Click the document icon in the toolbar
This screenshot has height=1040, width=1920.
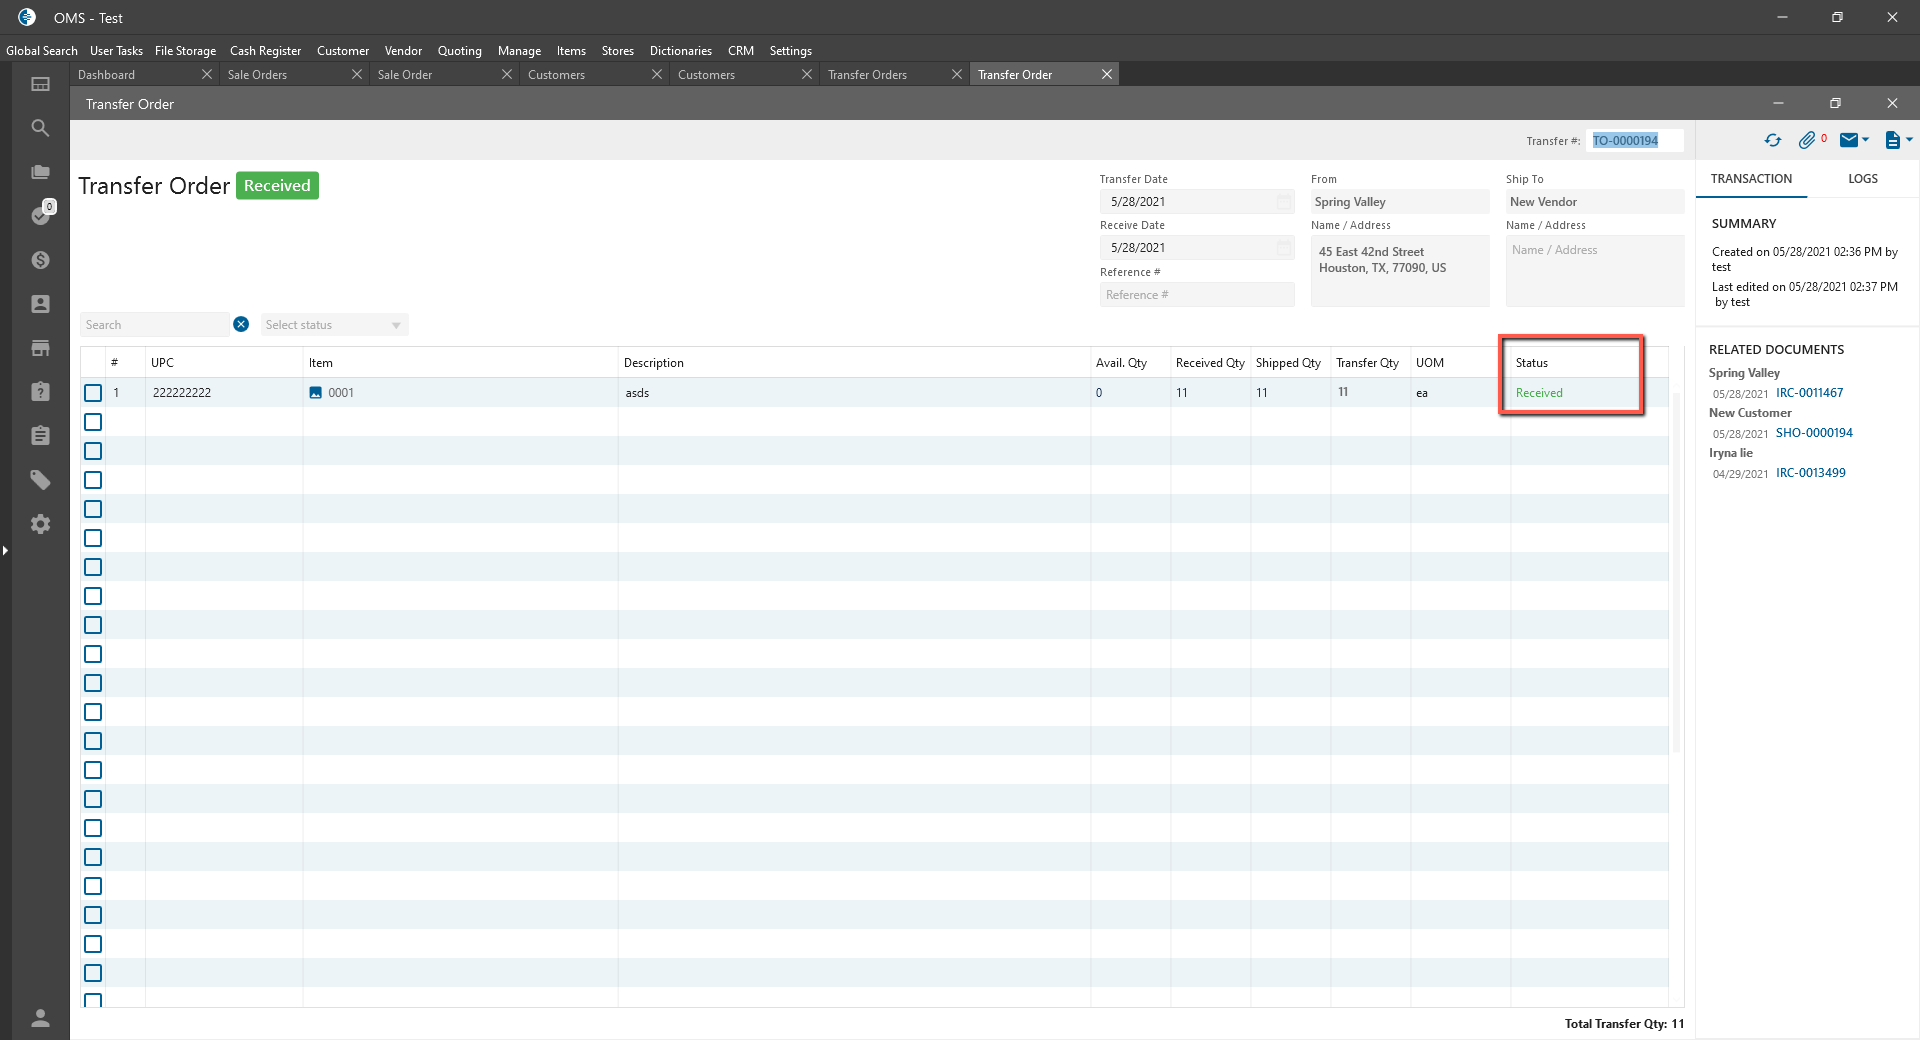point(1892,140)
